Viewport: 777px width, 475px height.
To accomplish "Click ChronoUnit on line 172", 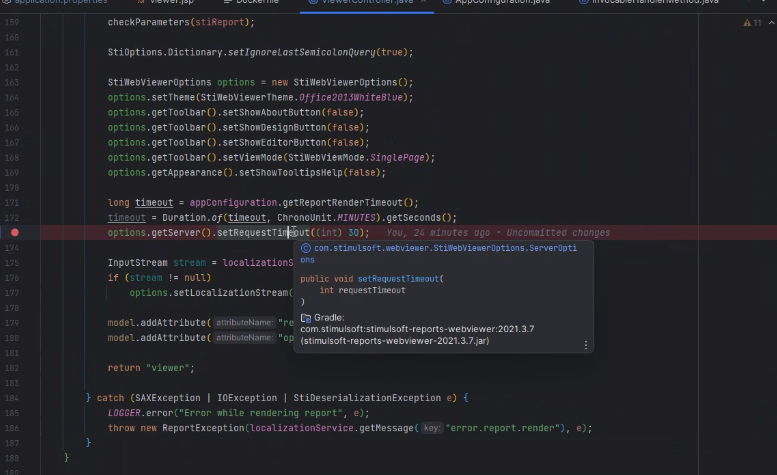I will pos(304,218).
